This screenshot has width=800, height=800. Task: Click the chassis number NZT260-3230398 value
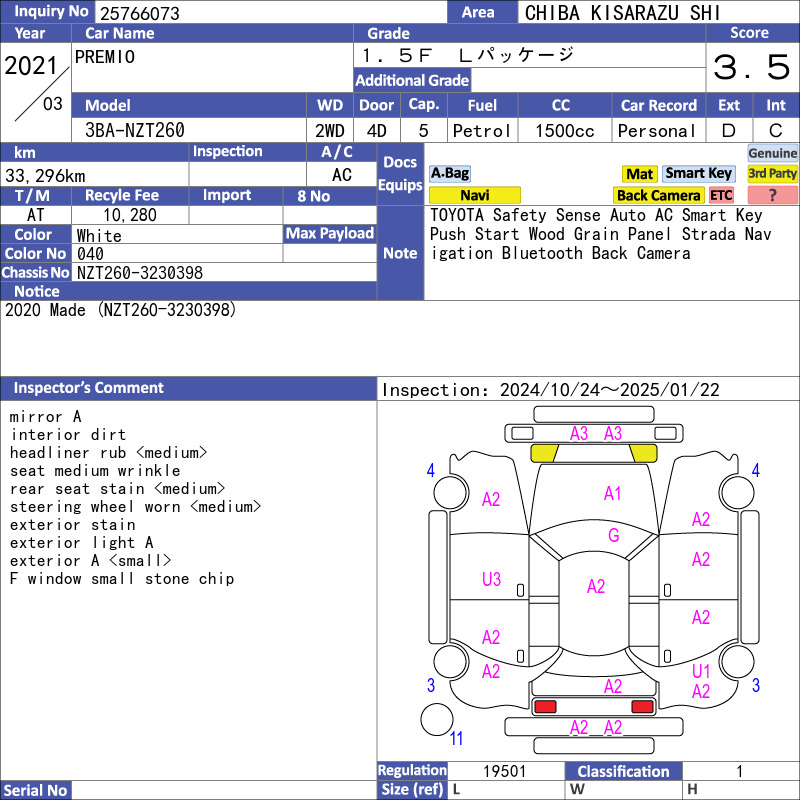(140, 272)
